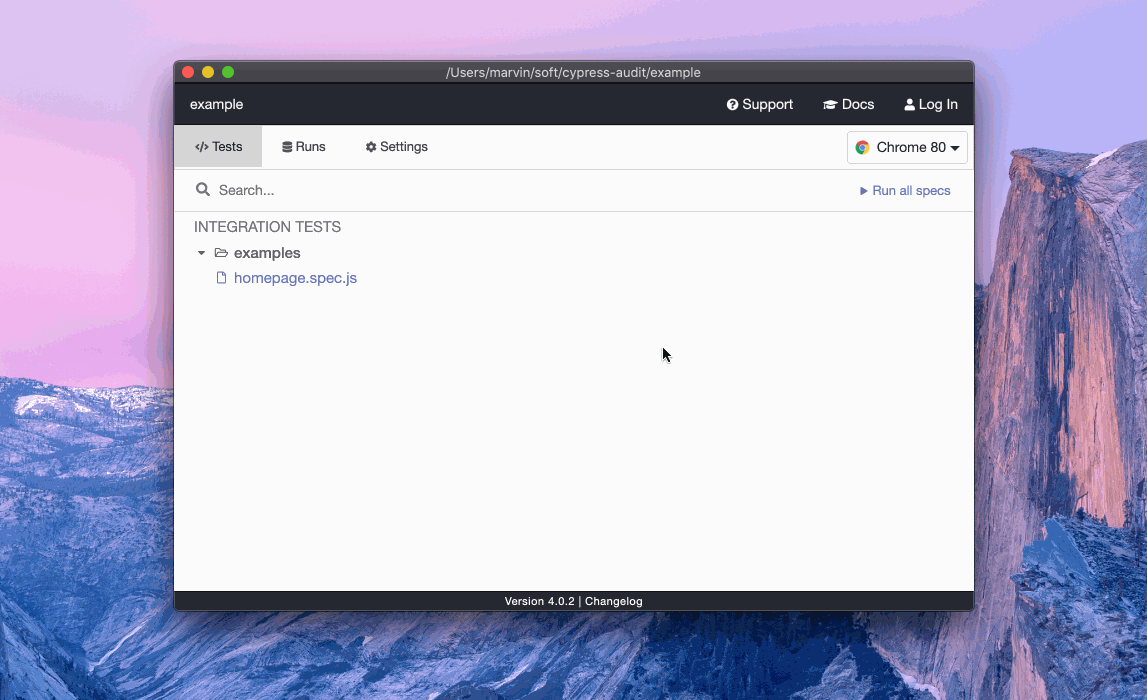Focus the Search specs field
The height and width of the screenshot is (700, 1147).
tap(512, 190)
